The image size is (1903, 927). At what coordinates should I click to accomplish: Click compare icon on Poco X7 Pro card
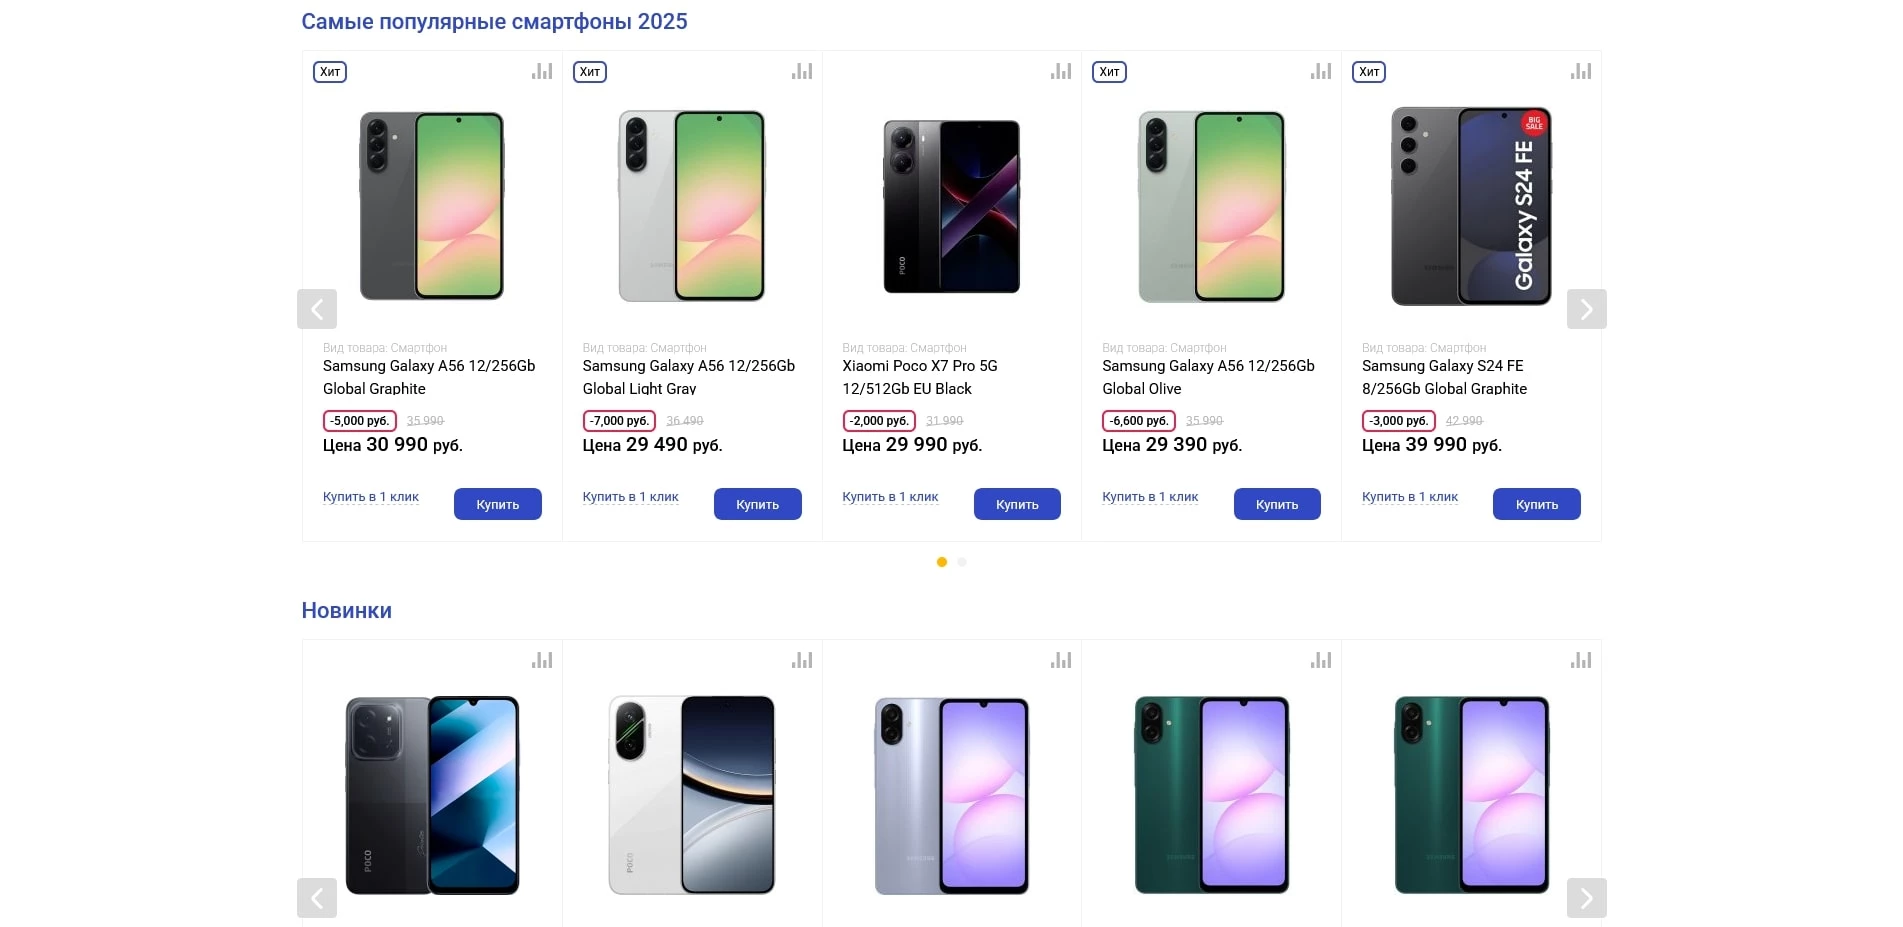pyautogui.click(x=1061, y=71)
